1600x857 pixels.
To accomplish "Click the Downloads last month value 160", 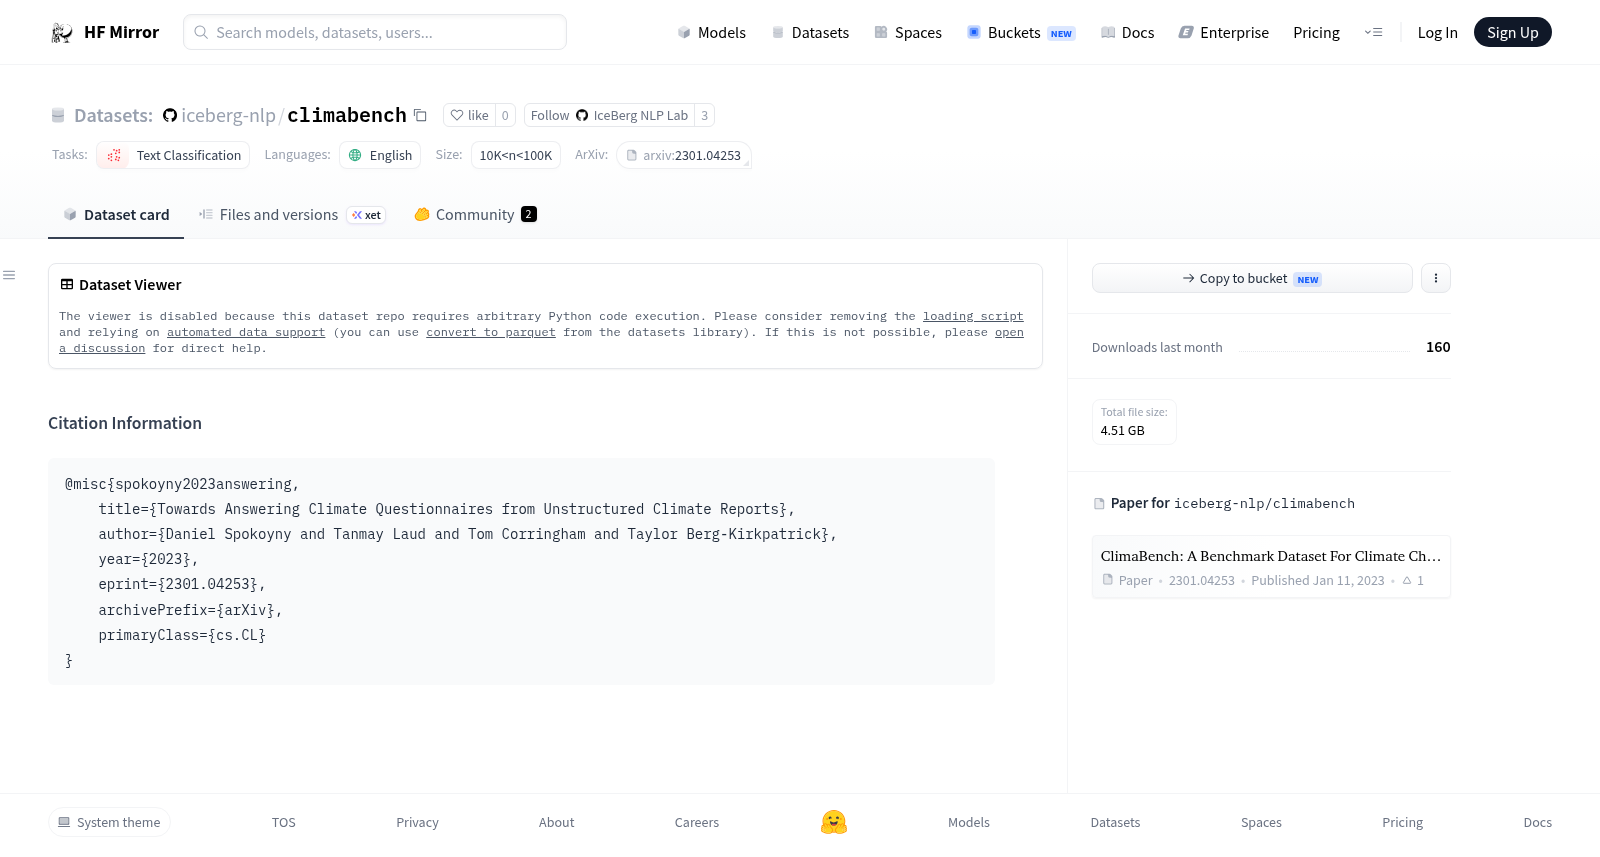I will tap(1438, 347).
